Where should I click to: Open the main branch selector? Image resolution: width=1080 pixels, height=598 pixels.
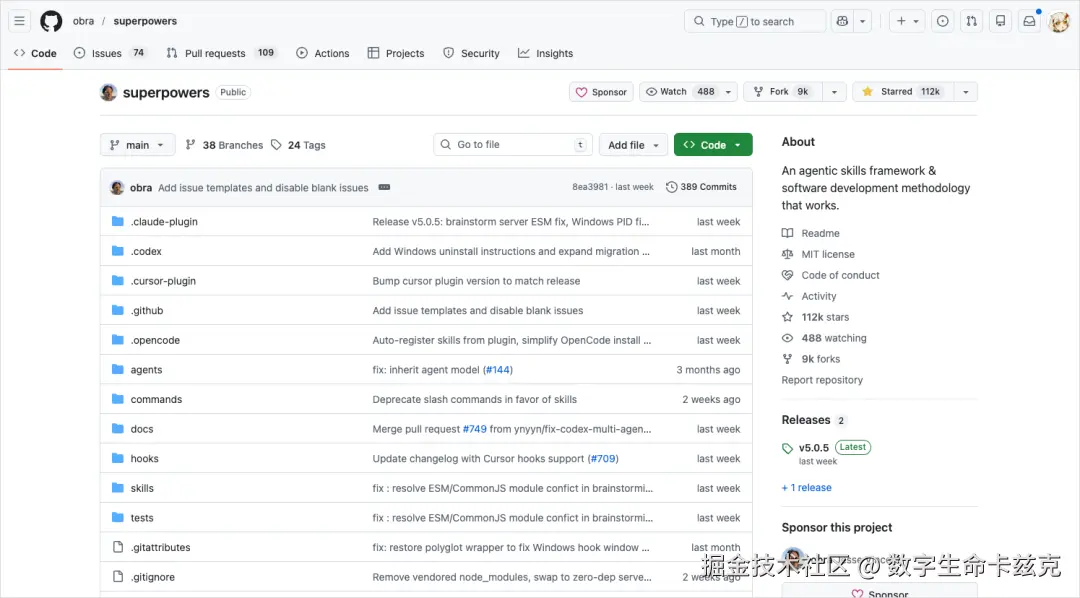pyautogui.click(x=138, y=145)
